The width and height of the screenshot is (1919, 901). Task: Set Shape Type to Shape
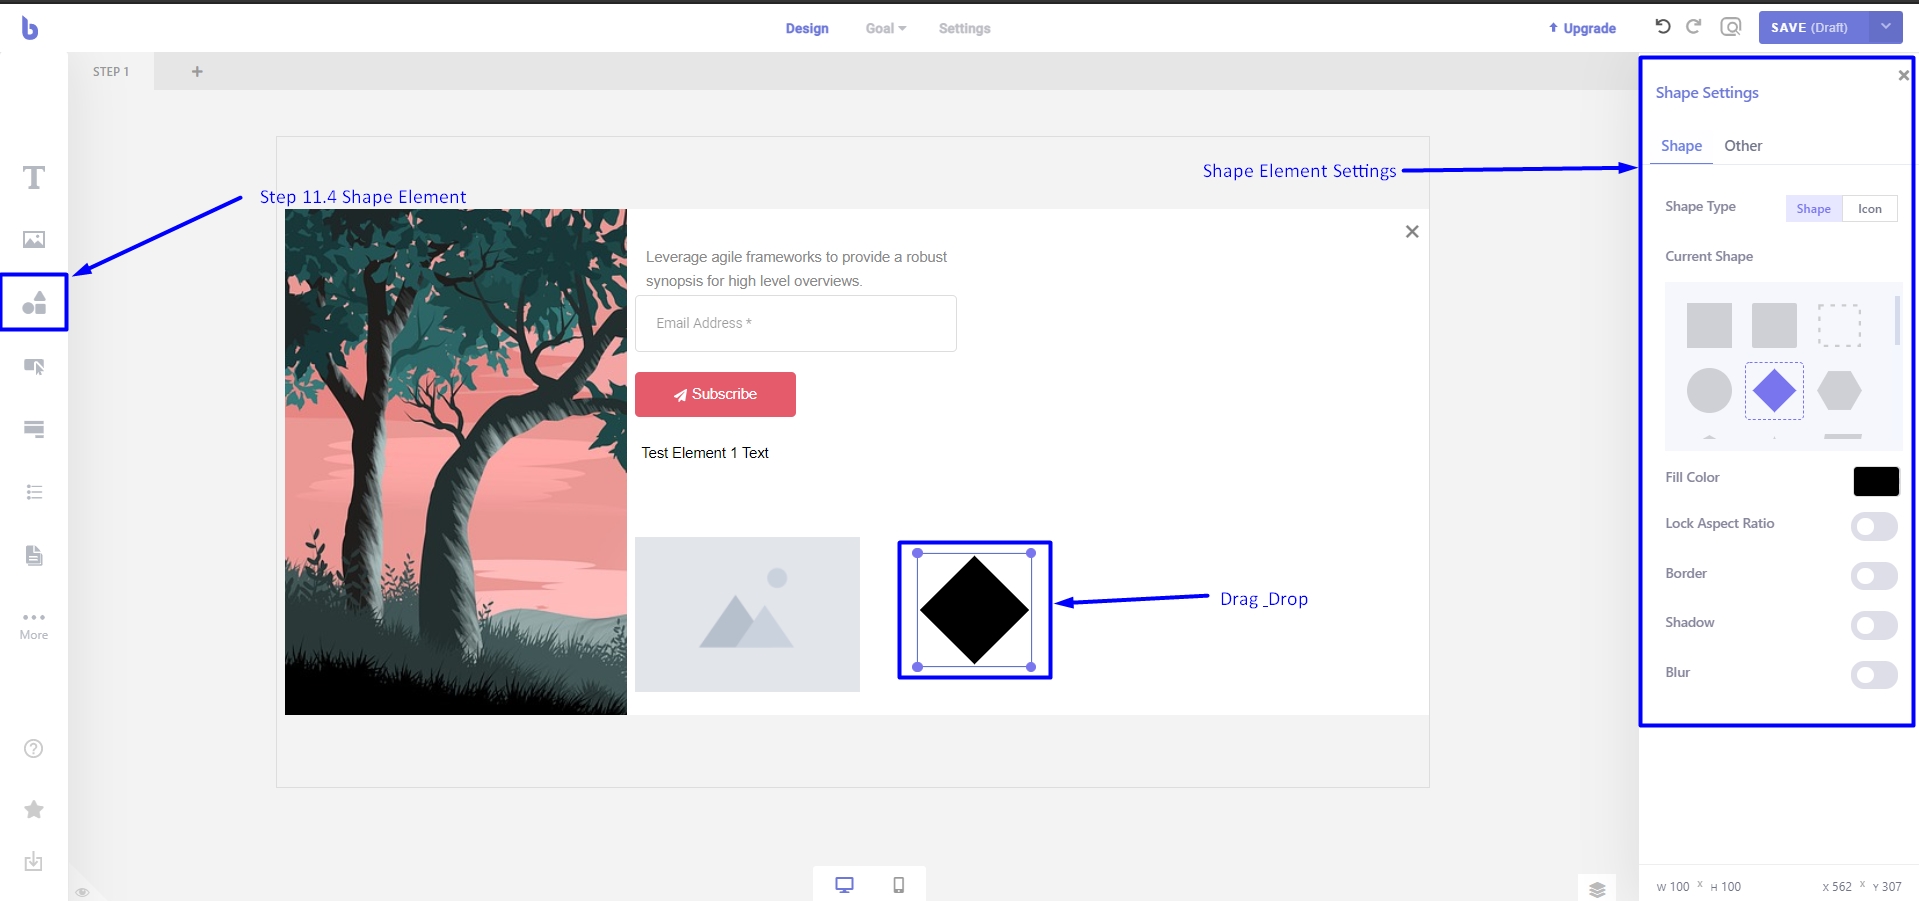[1813, 209]
